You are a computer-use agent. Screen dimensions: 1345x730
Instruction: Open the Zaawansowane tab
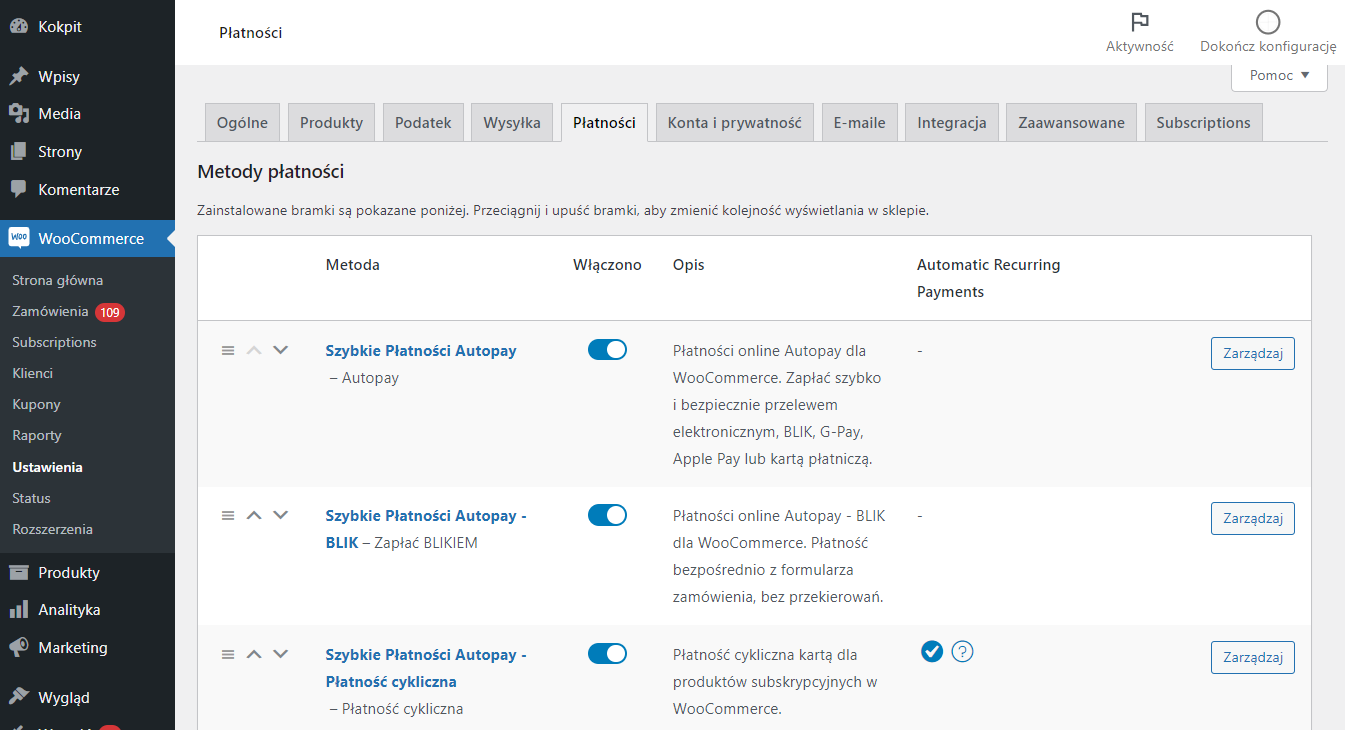(x=1071, y=122)
